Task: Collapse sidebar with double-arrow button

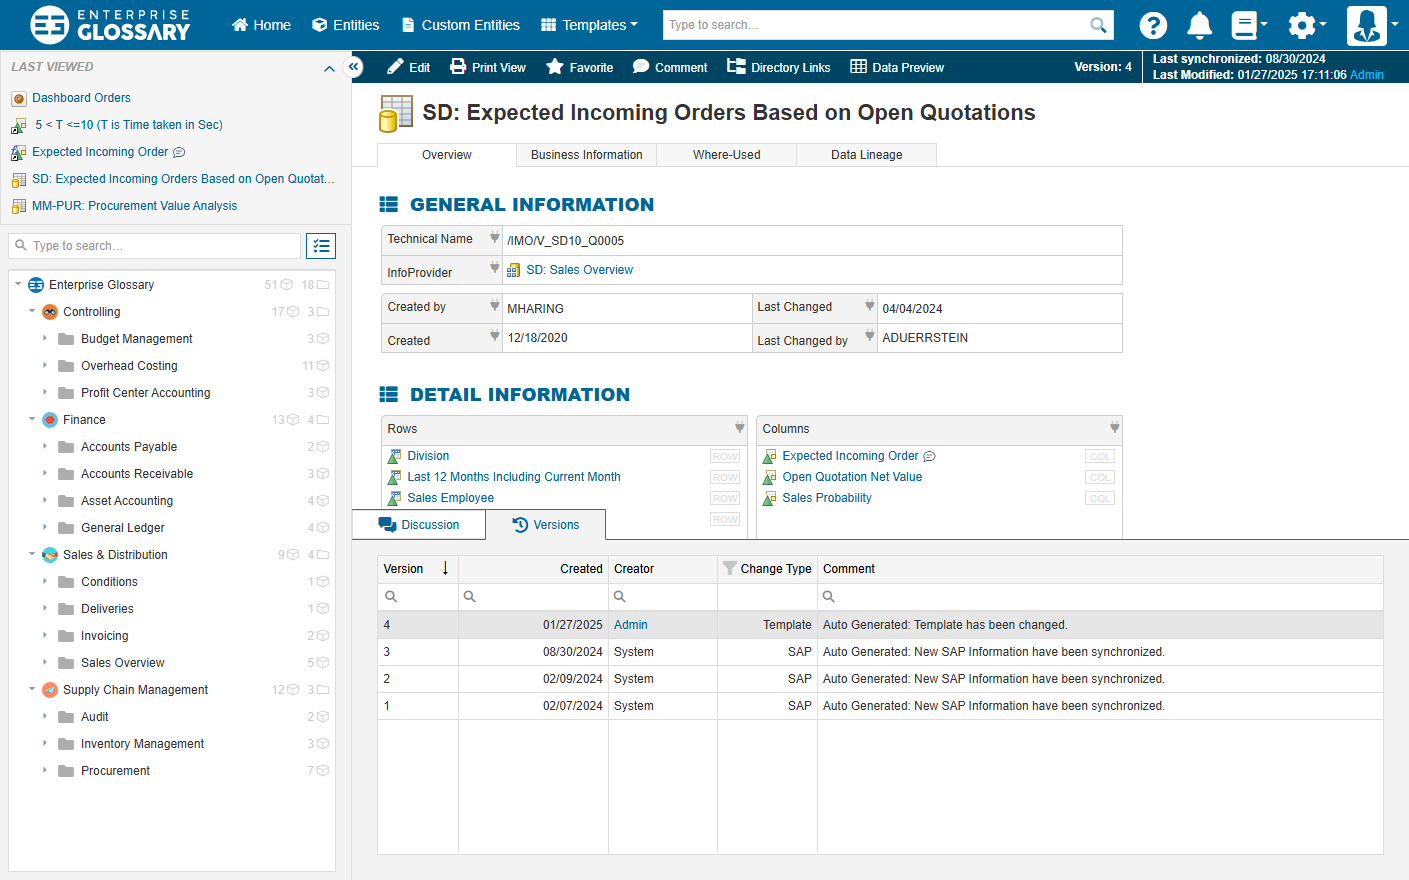Action: [x=353, y=67]
